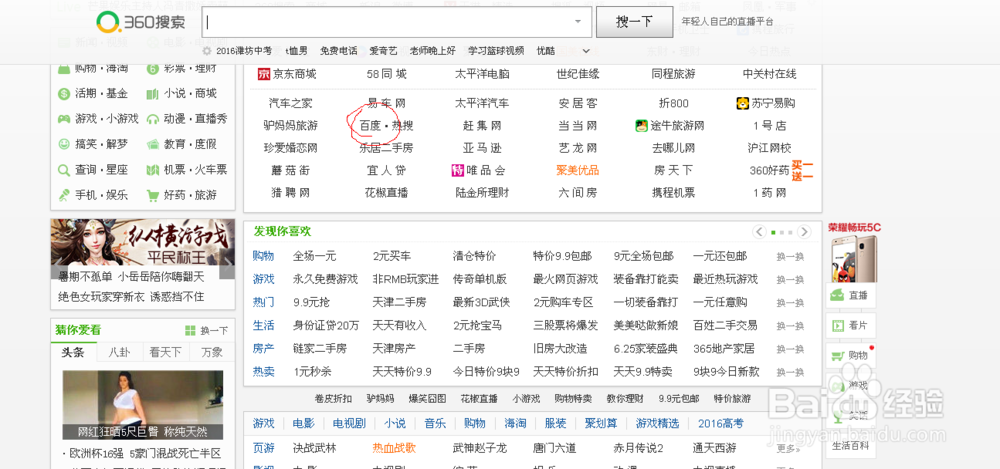Refresh the 热门 row with 换一换
Screen dimensions: 1000x469
(x=790, y=302)
